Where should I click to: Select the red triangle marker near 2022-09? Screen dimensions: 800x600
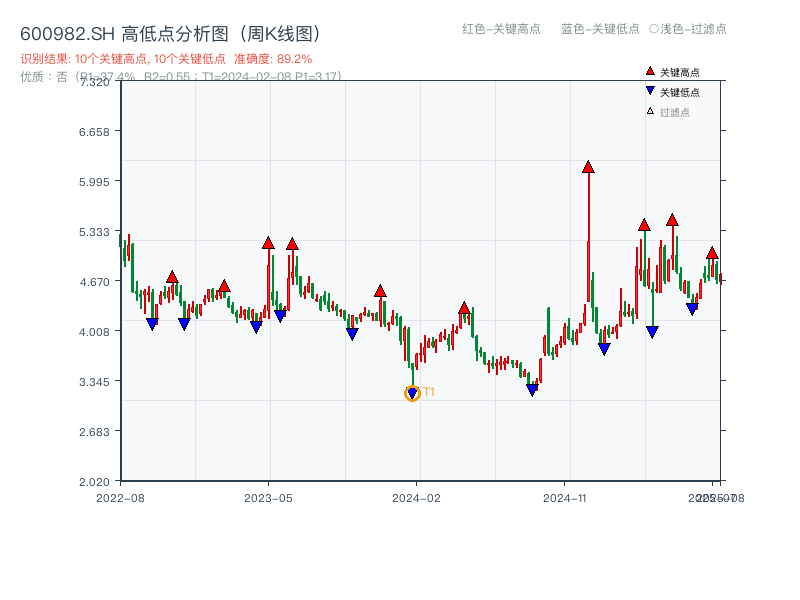tap(172, 275)
